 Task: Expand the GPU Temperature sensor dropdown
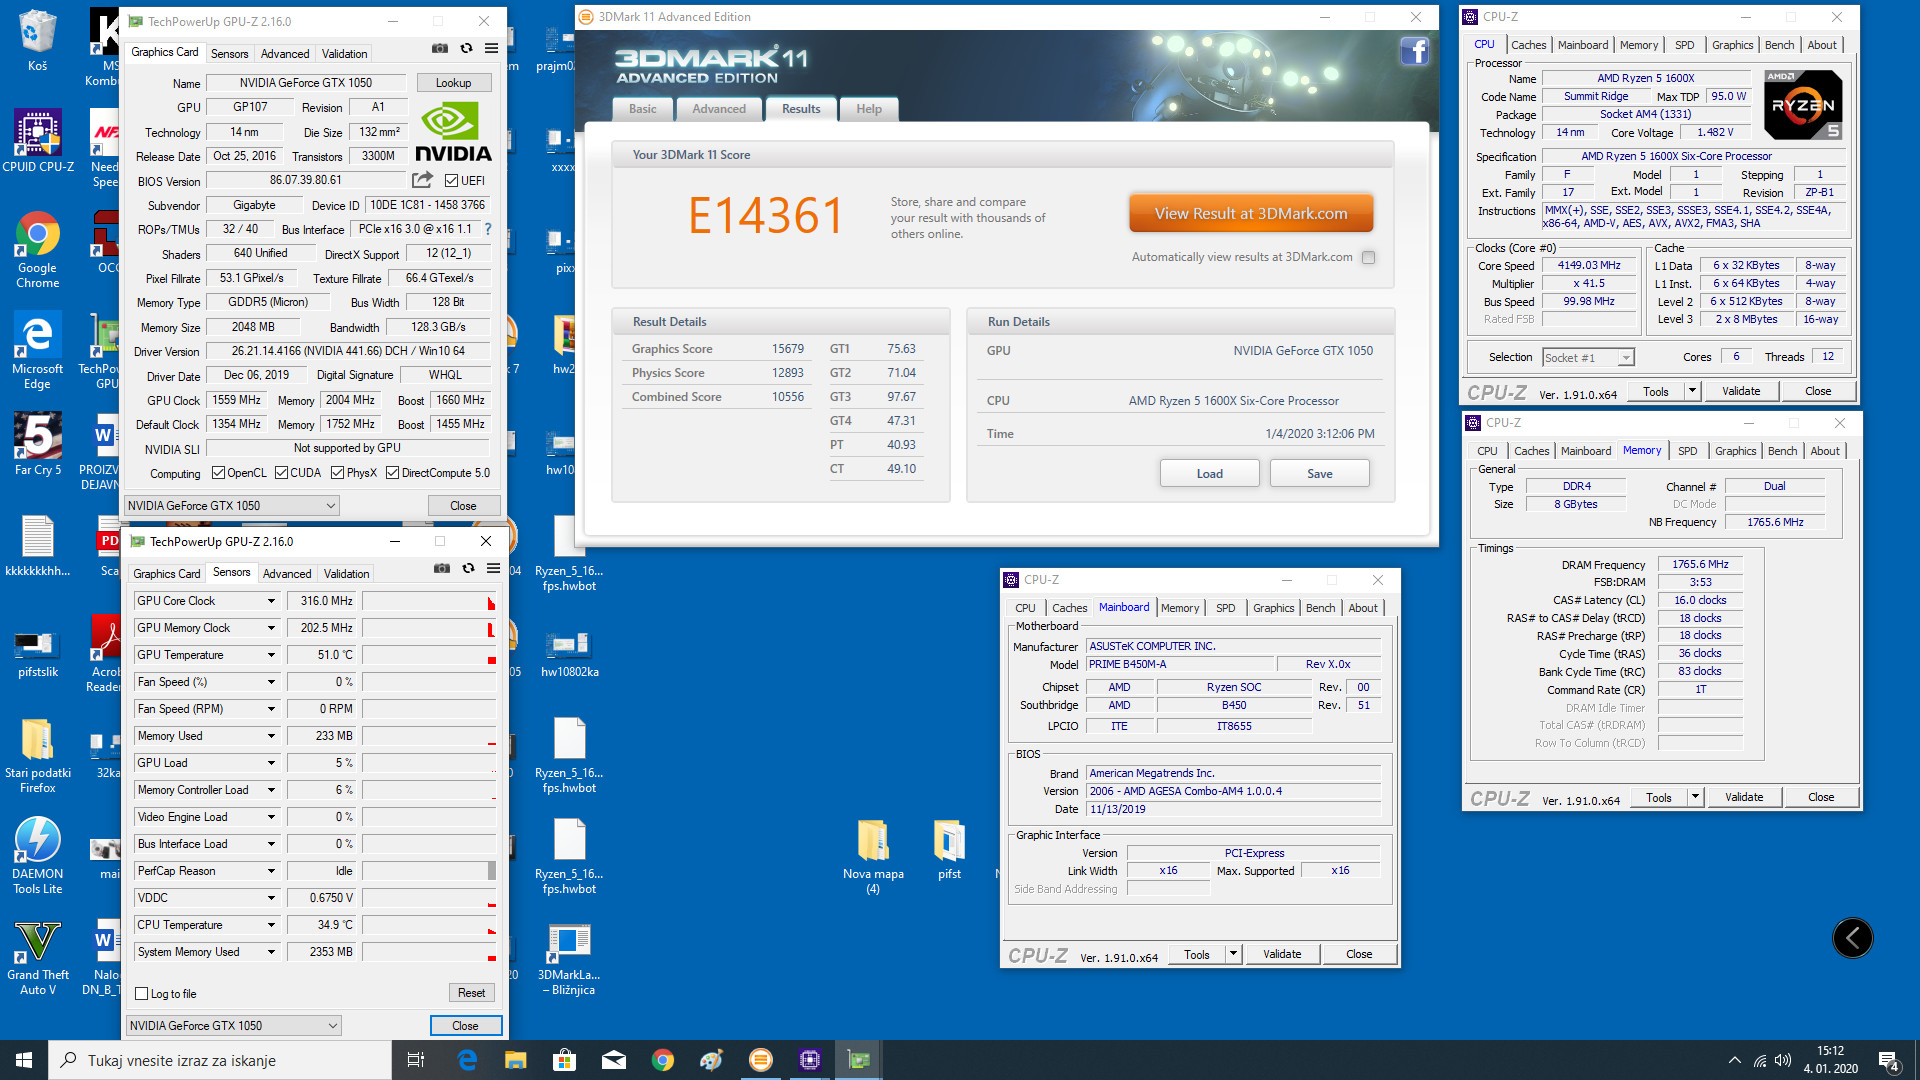click(271, 655)
